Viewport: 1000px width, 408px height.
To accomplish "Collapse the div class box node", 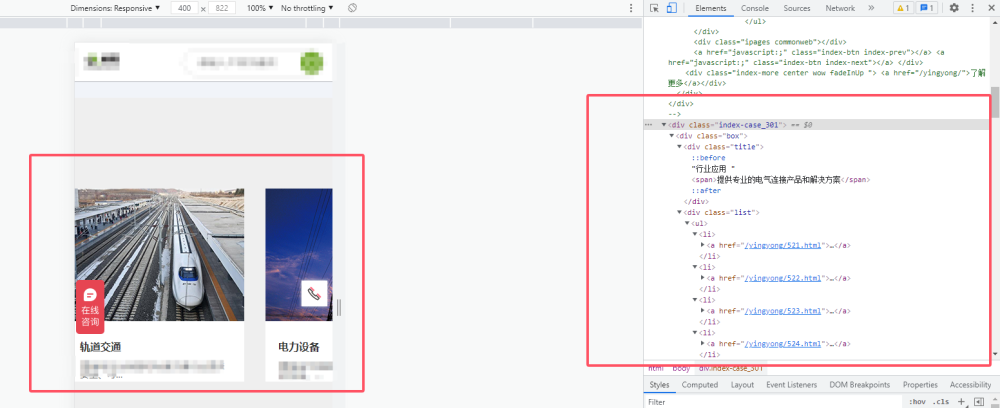I will point(672,136).
